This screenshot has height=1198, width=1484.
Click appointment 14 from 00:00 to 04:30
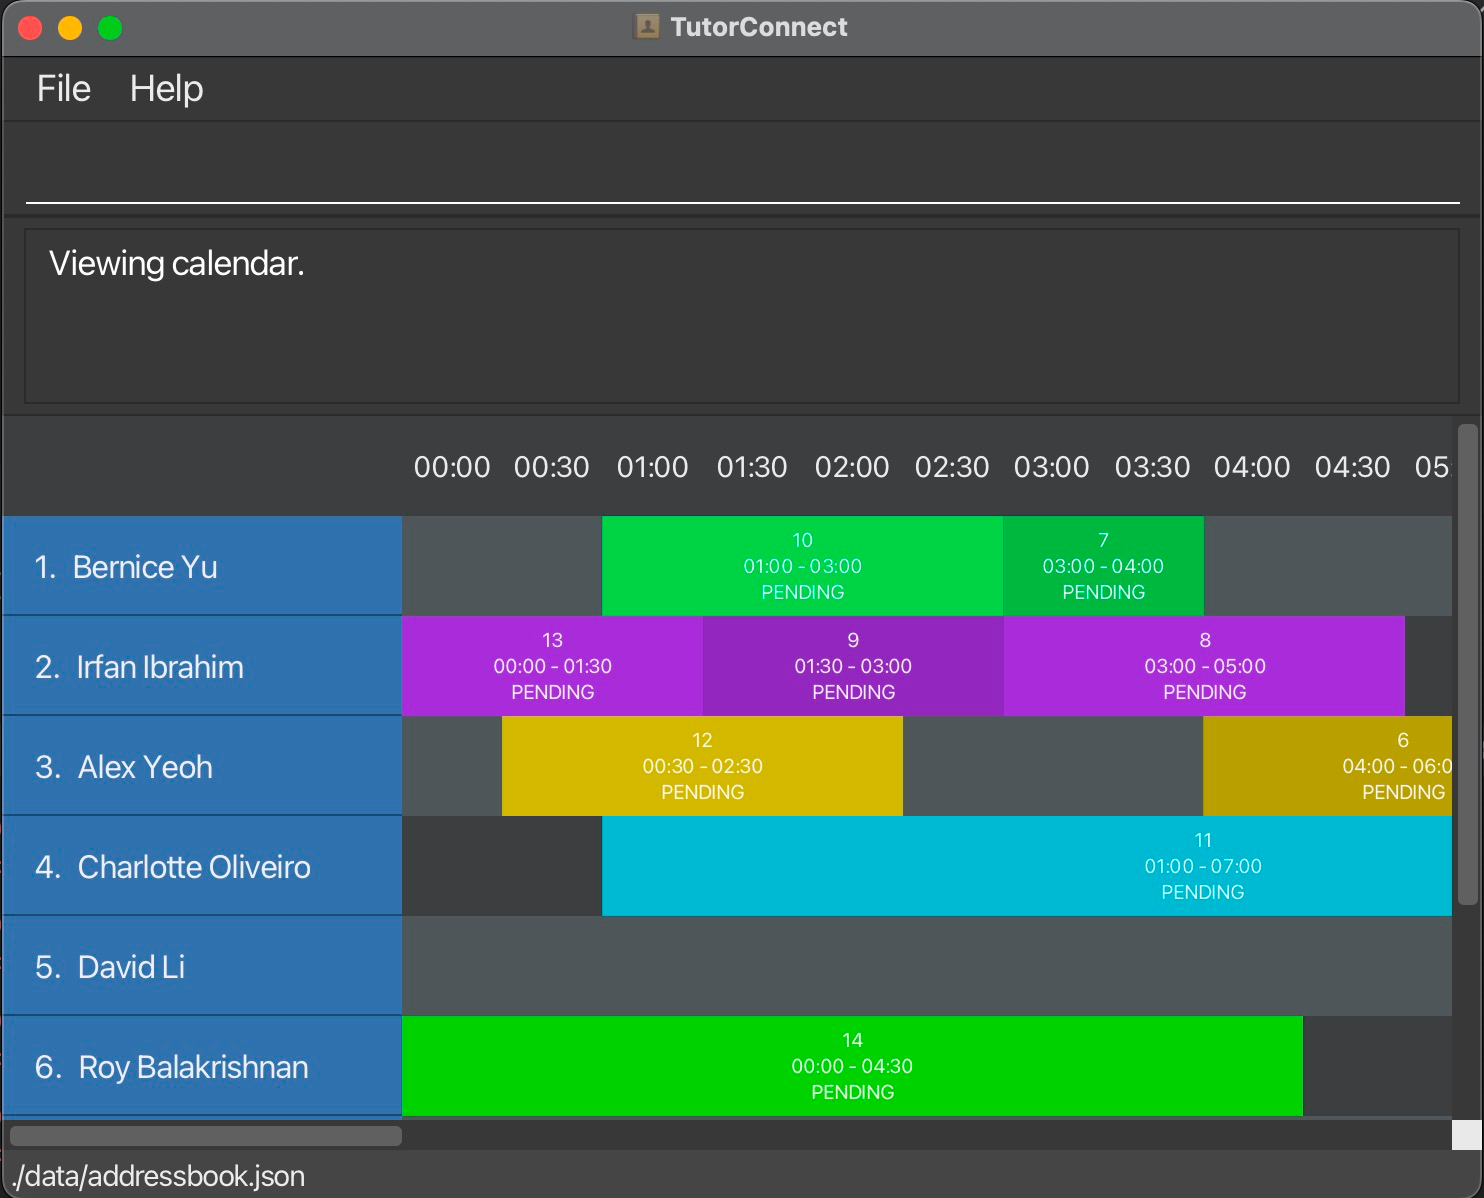pyautogui.click(x=852, y=1066)
